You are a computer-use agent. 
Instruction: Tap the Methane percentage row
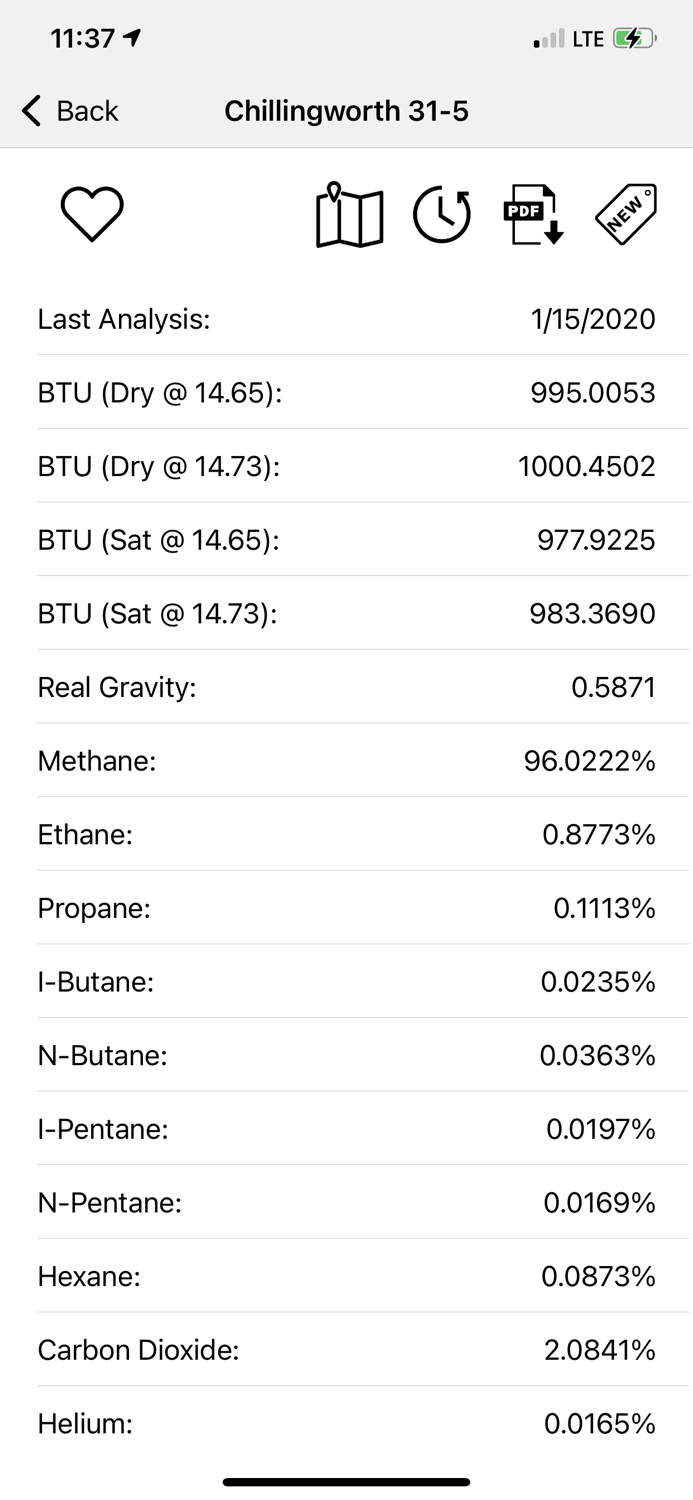click(x=346, y=760)
